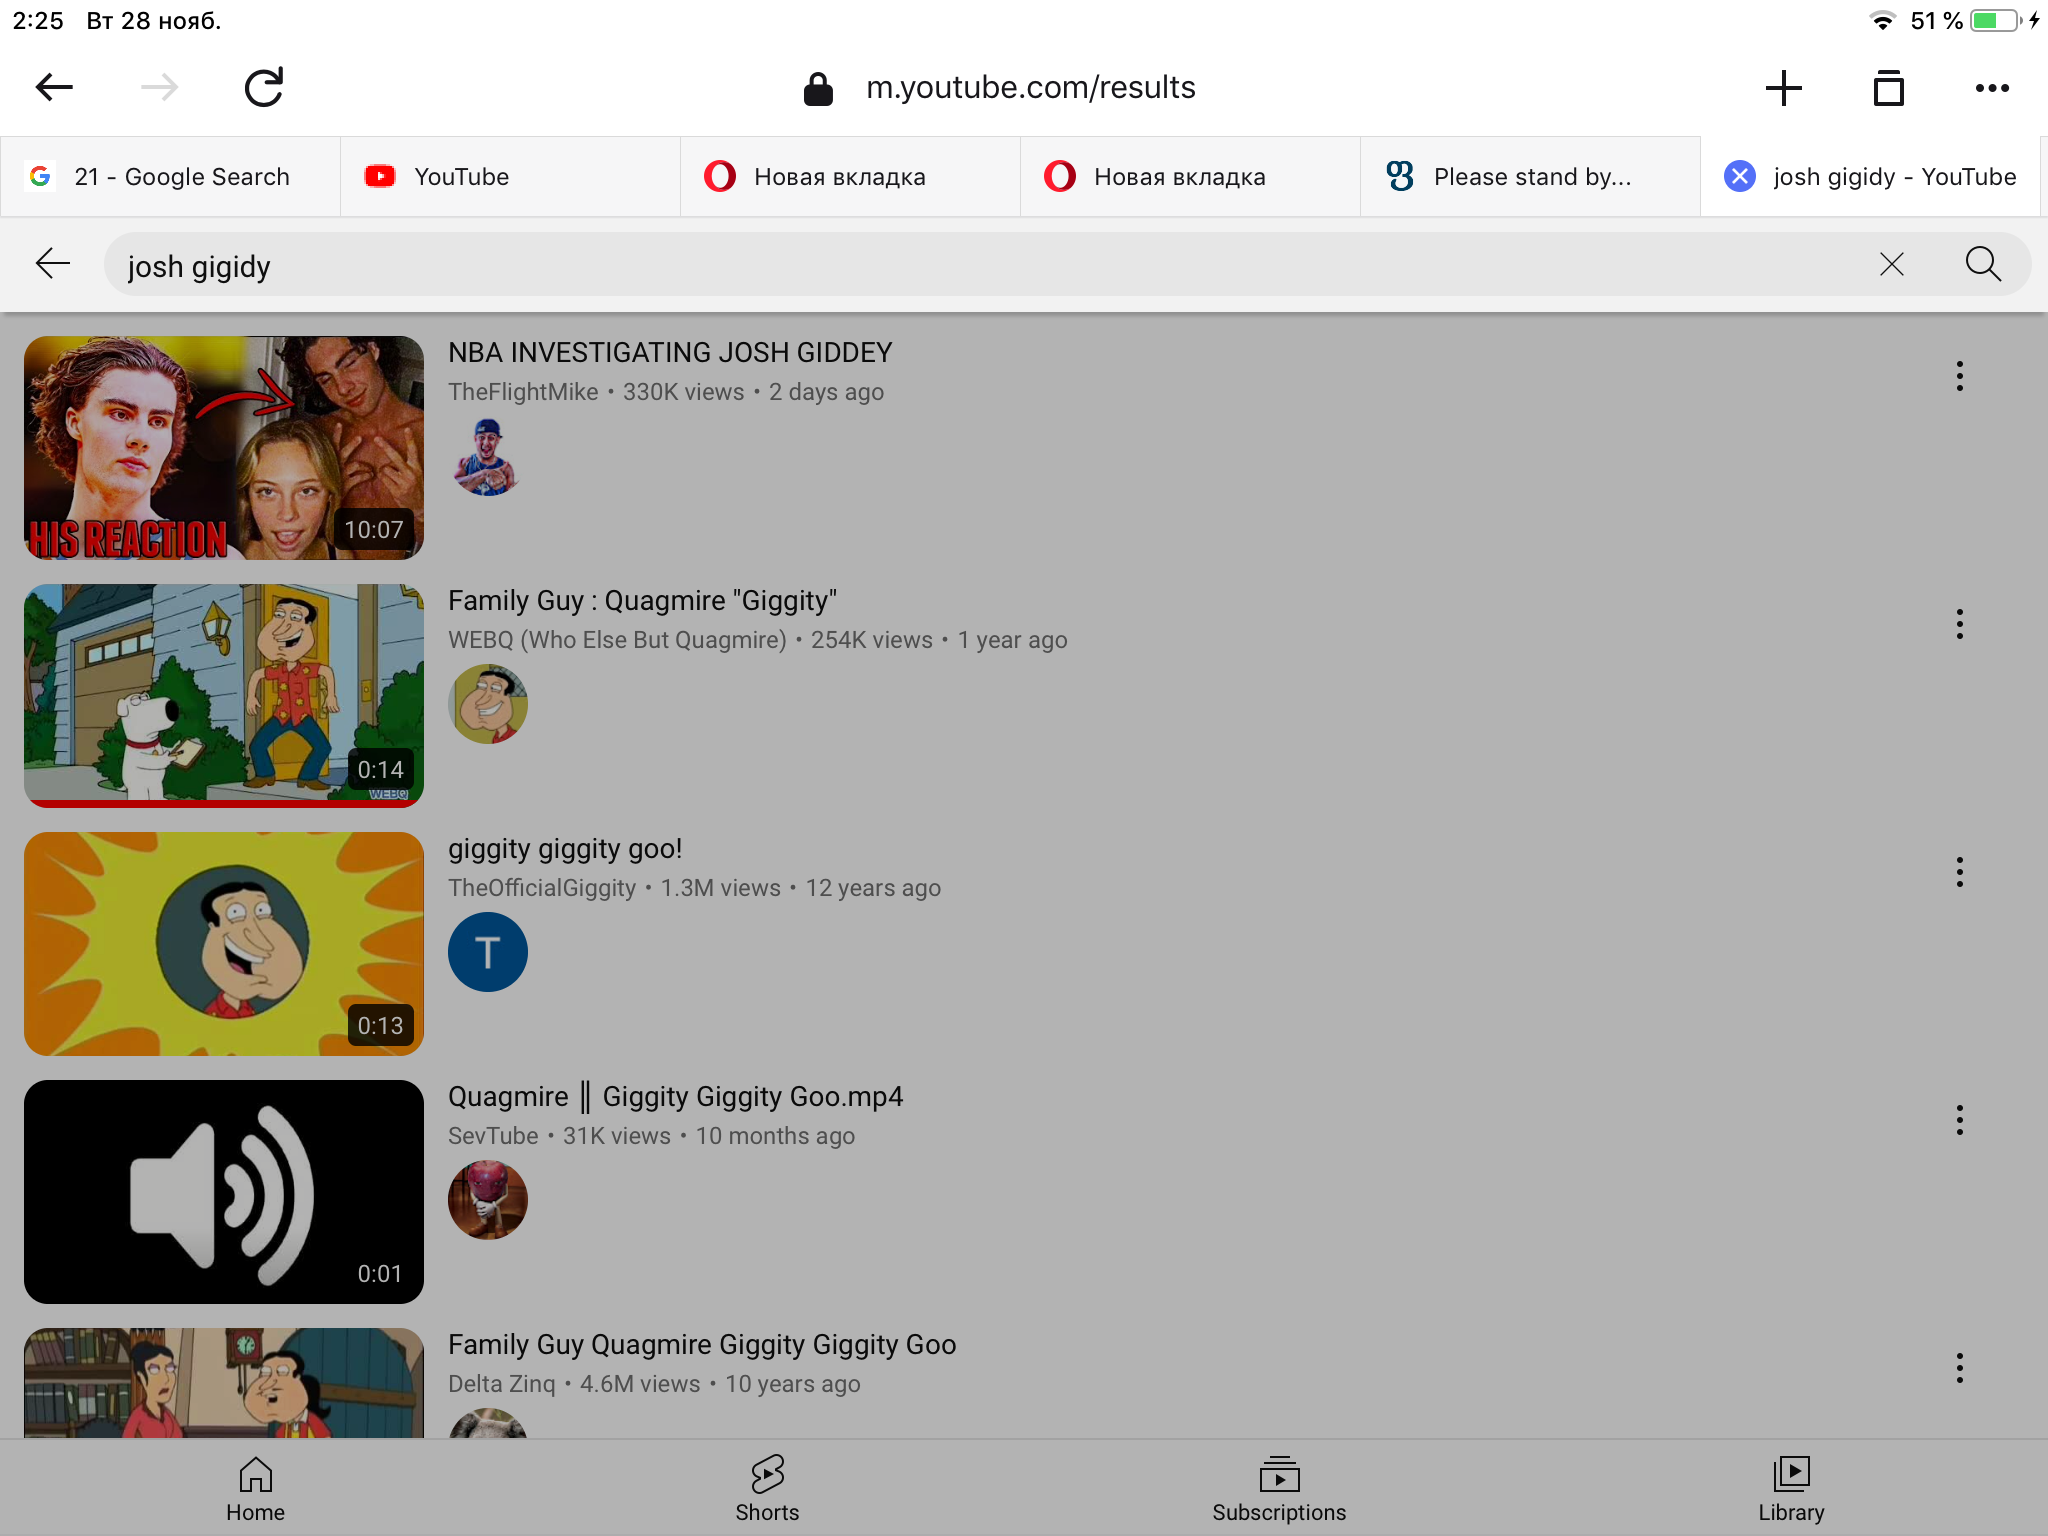
Task: Expand options for NBA Investigating Josh Giddey video
Action: click(x=1959, y=376)
